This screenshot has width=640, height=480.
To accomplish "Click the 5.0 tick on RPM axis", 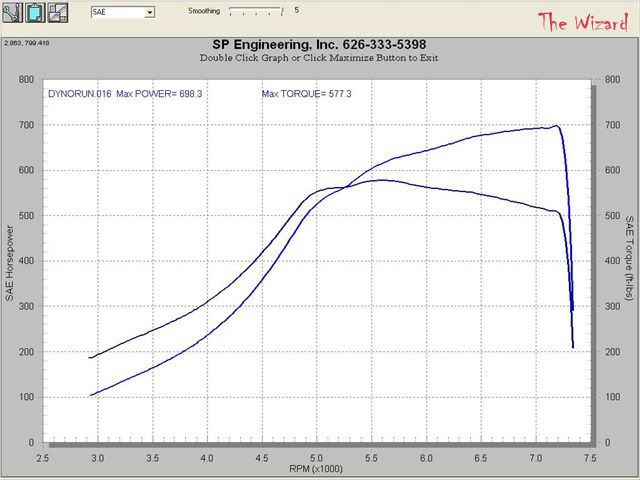I will pos(316,456).
